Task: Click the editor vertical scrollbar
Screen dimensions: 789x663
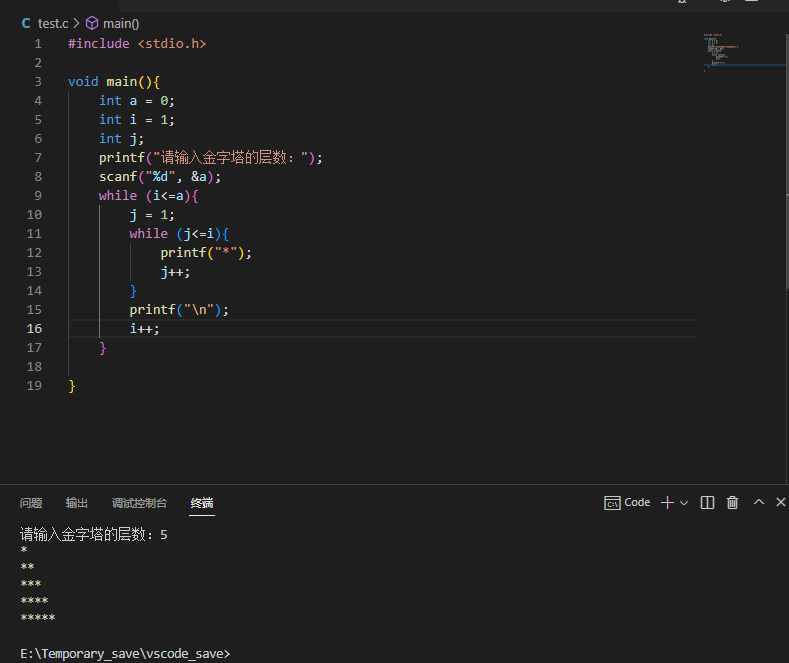Action: (786, 161)
